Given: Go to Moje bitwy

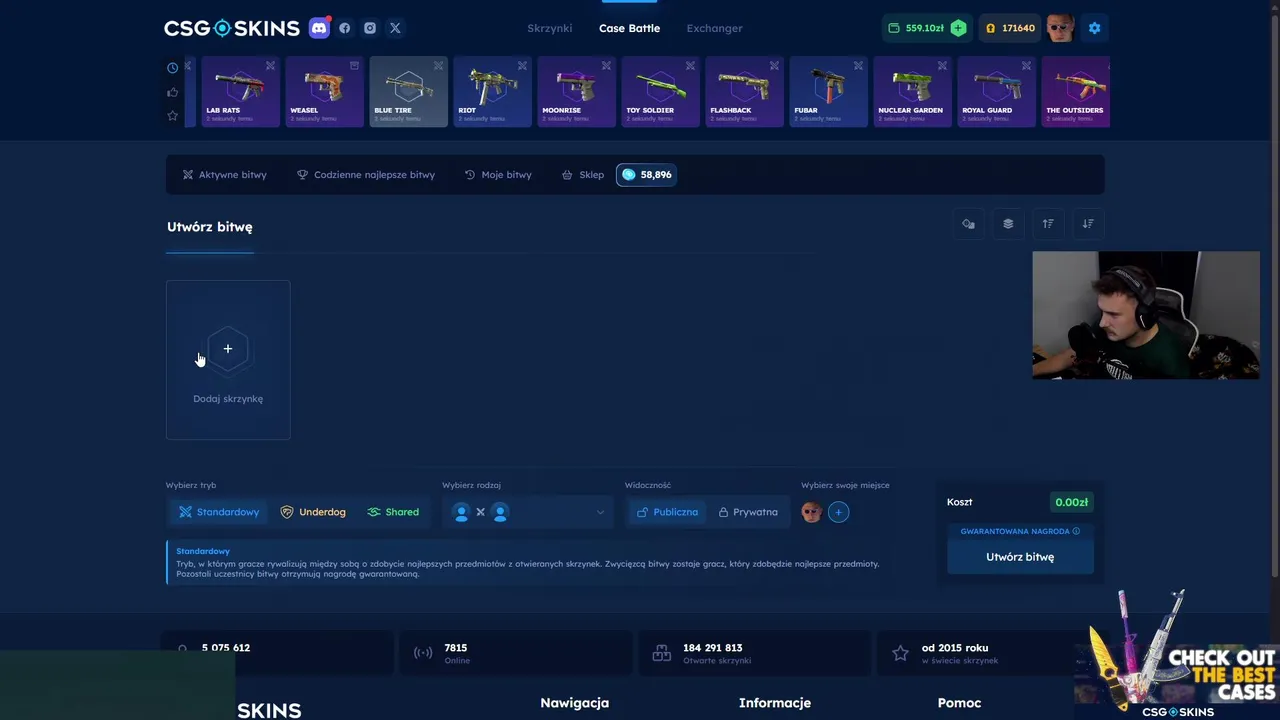Looking at the screenshot, I should pos(498,175).
